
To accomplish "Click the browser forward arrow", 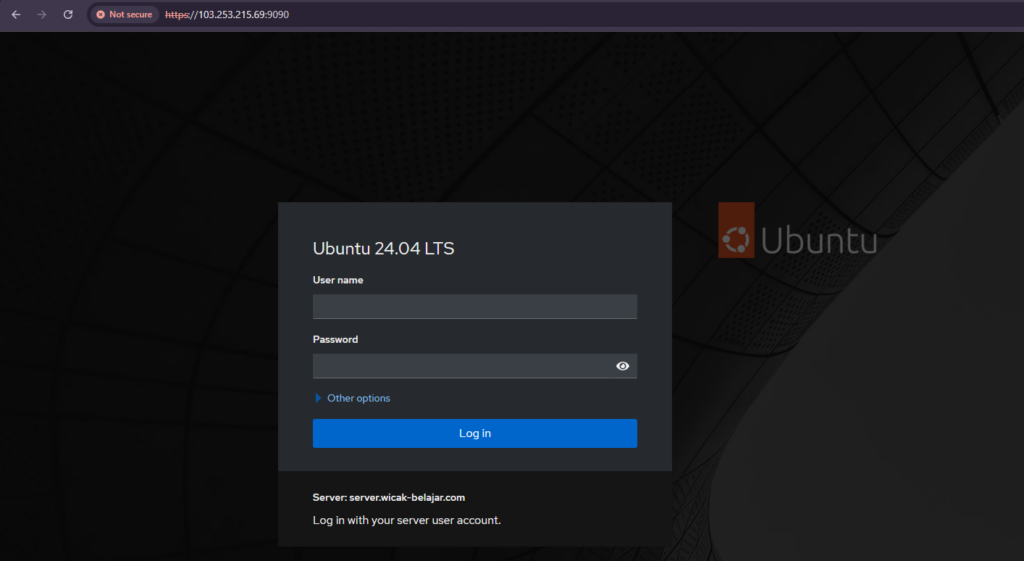I will 42,14.
